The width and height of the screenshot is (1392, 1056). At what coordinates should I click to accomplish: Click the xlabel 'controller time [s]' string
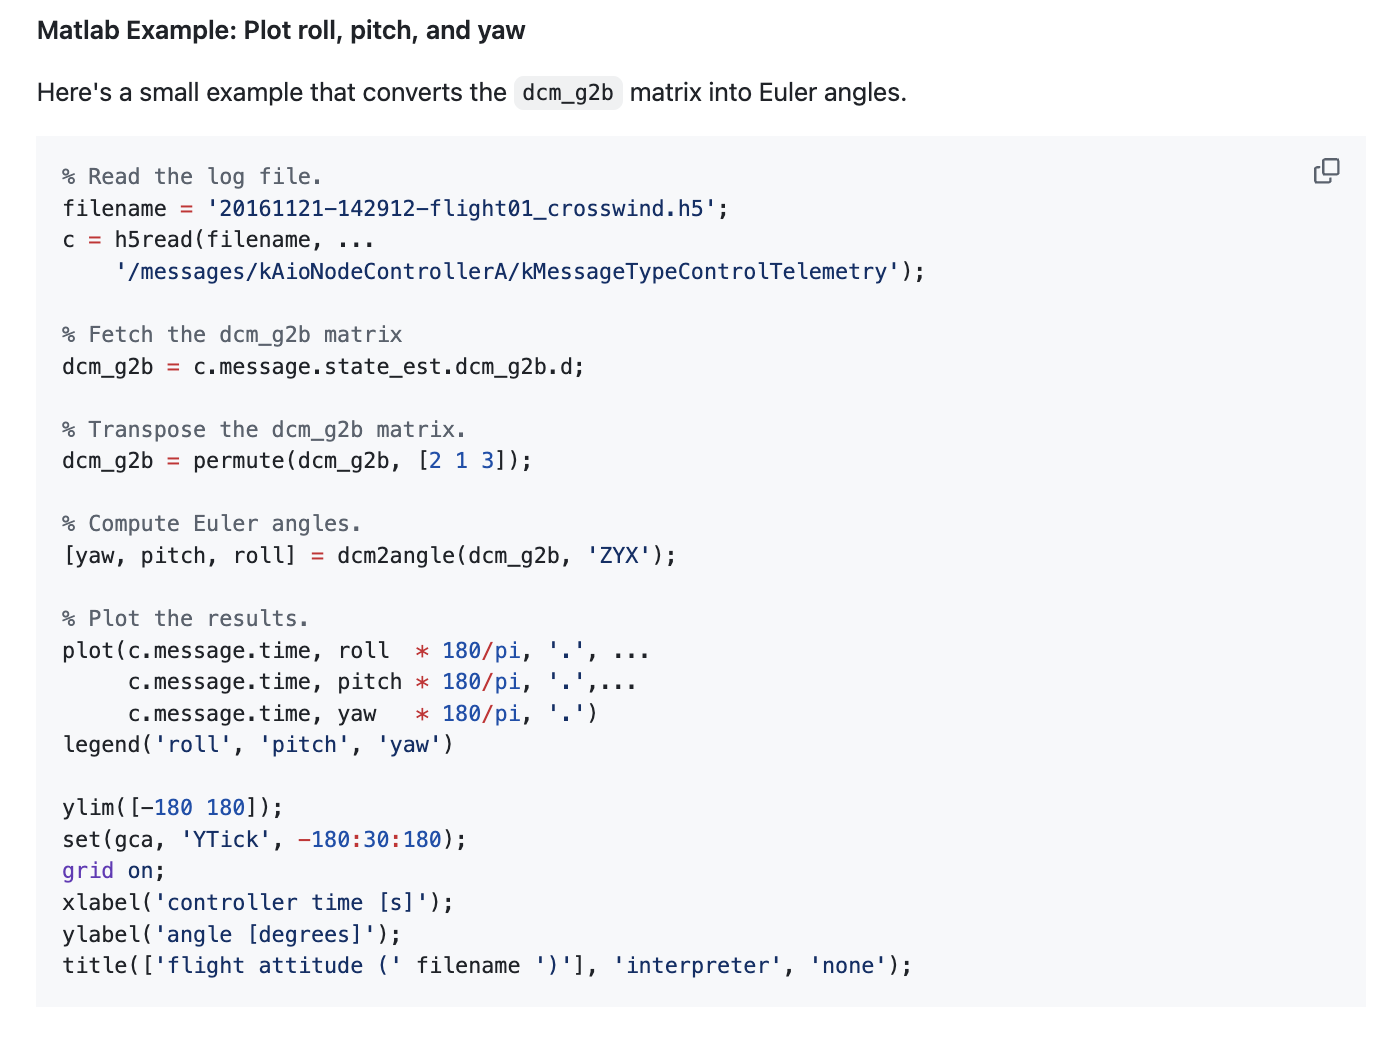pyautogui.click(x=297, y=903)
